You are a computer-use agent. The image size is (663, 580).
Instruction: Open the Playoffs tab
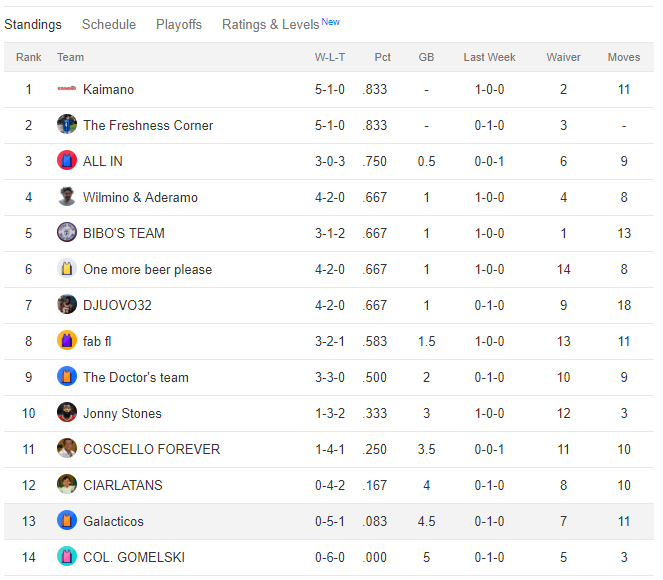(x=179, y=24)
